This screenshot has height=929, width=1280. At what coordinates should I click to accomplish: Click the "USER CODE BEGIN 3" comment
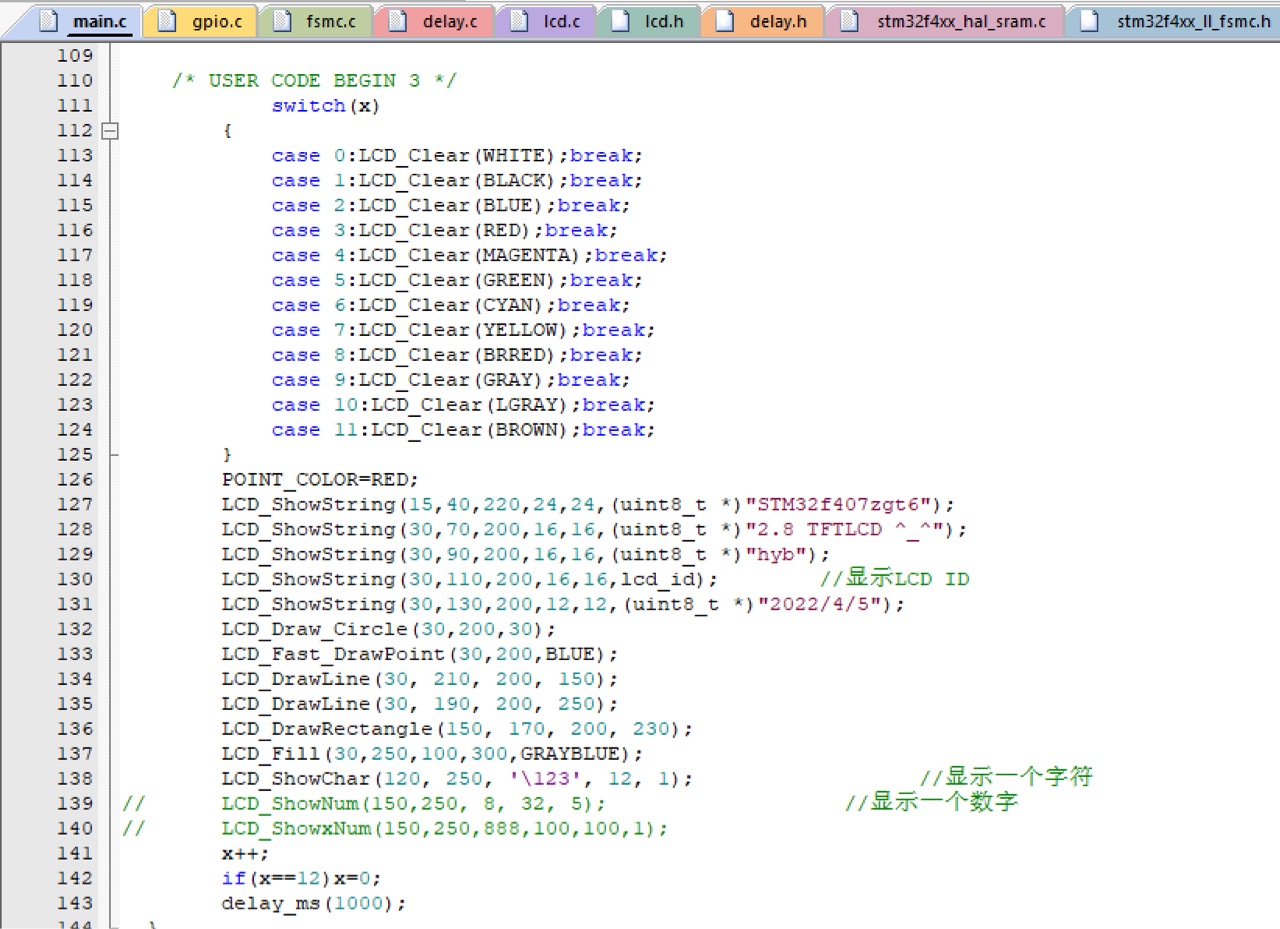point(314,81)
